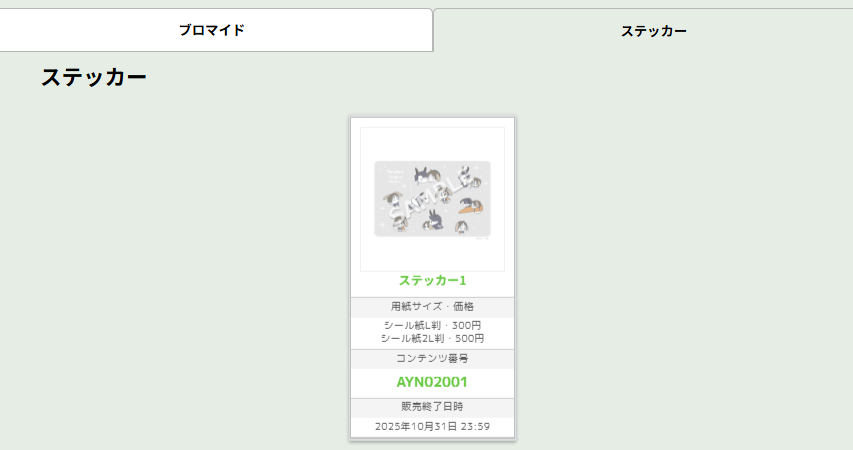This screenshot has height=450, width=853.
Task: Click the 2025年10月31日 23:59 end date
Action: point(432,427)
